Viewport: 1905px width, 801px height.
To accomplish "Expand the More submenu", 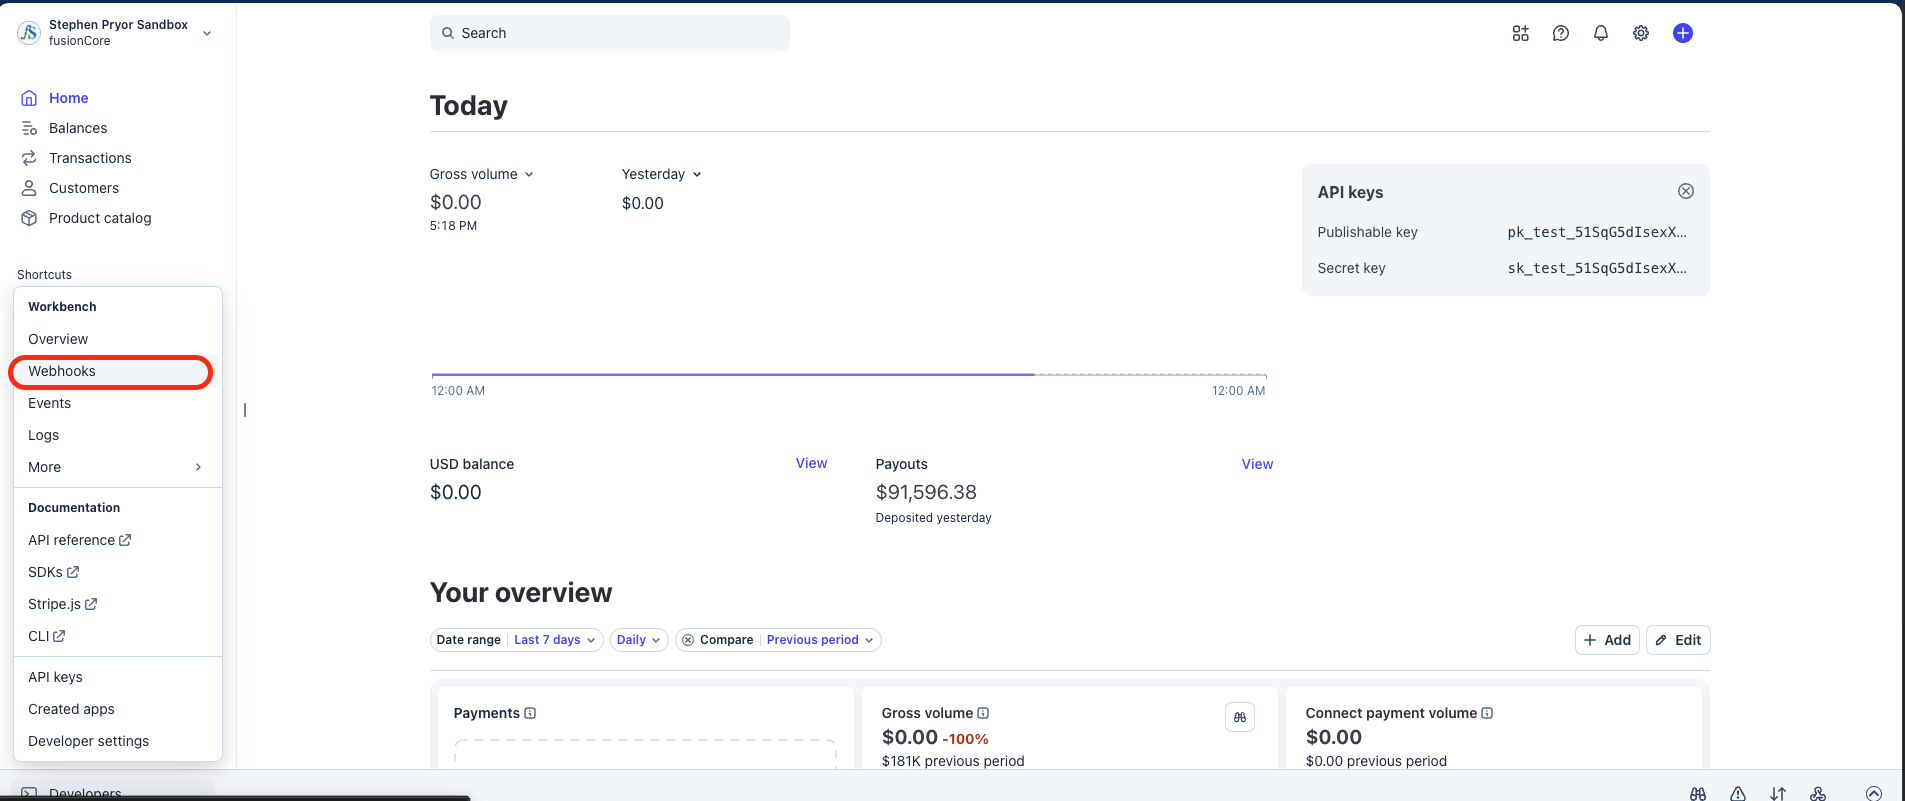I will (x=117, y=467).
